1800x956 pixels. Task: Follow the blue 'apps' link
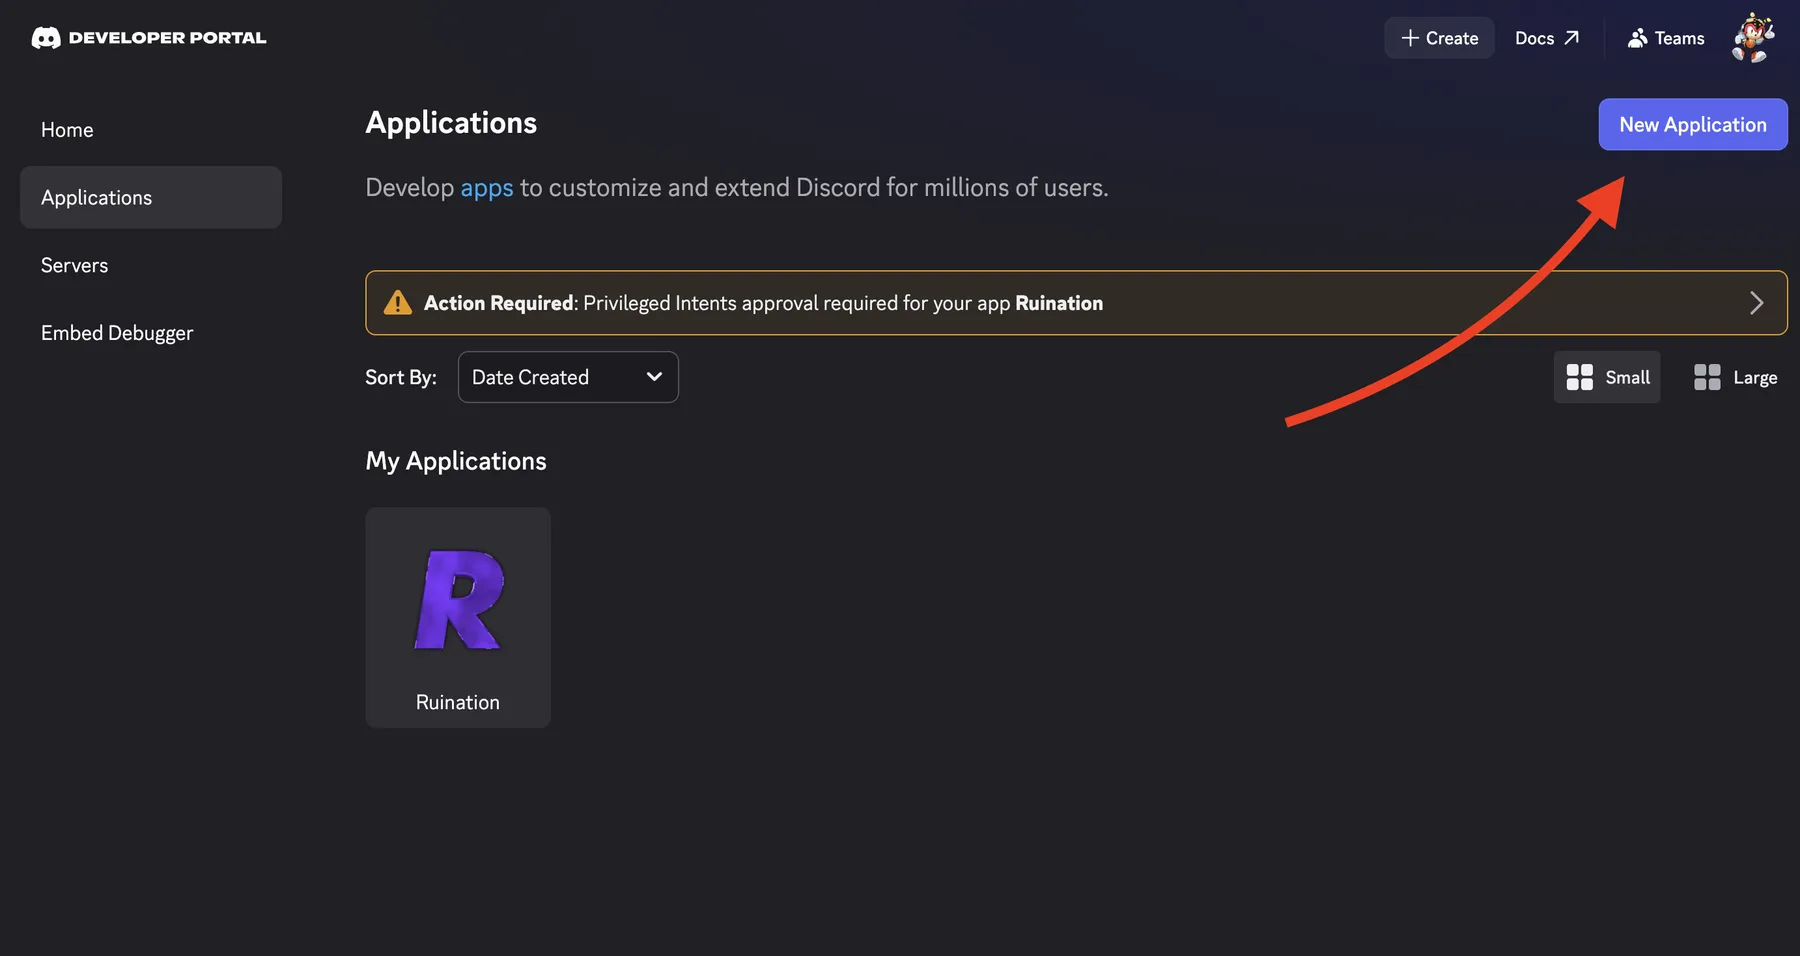click(487, 188)
